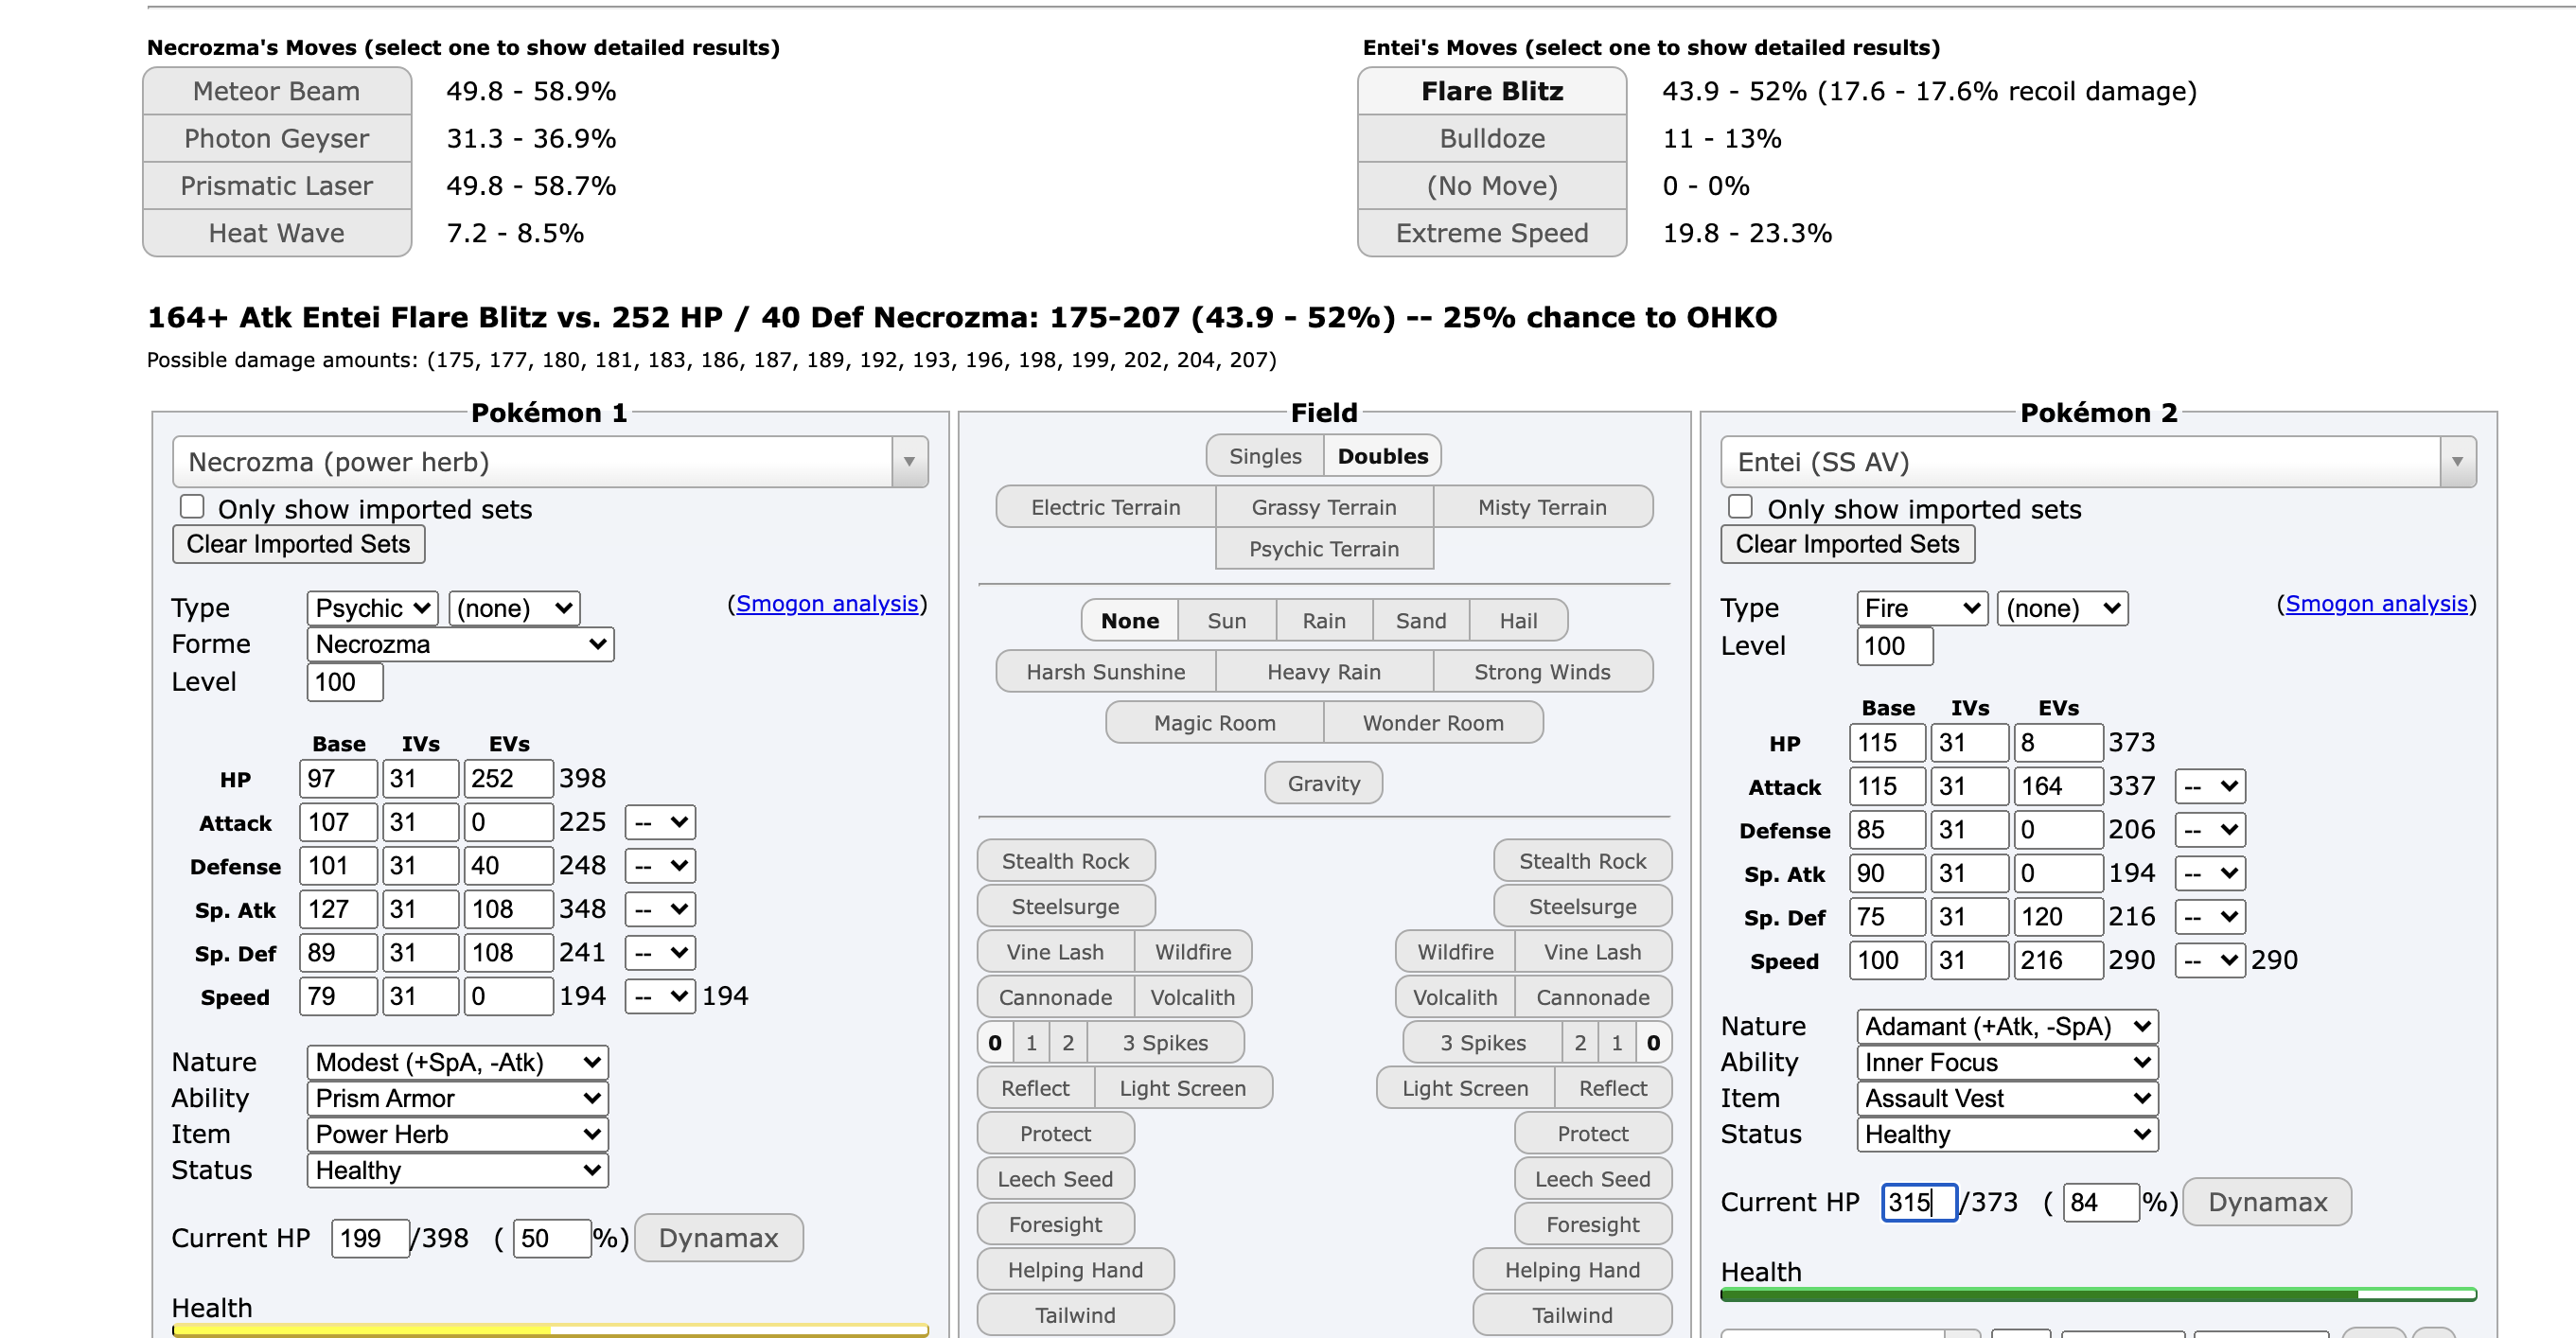Check Only show imported sets for Pokémon 1
2576x1338 pixels.
192,507
